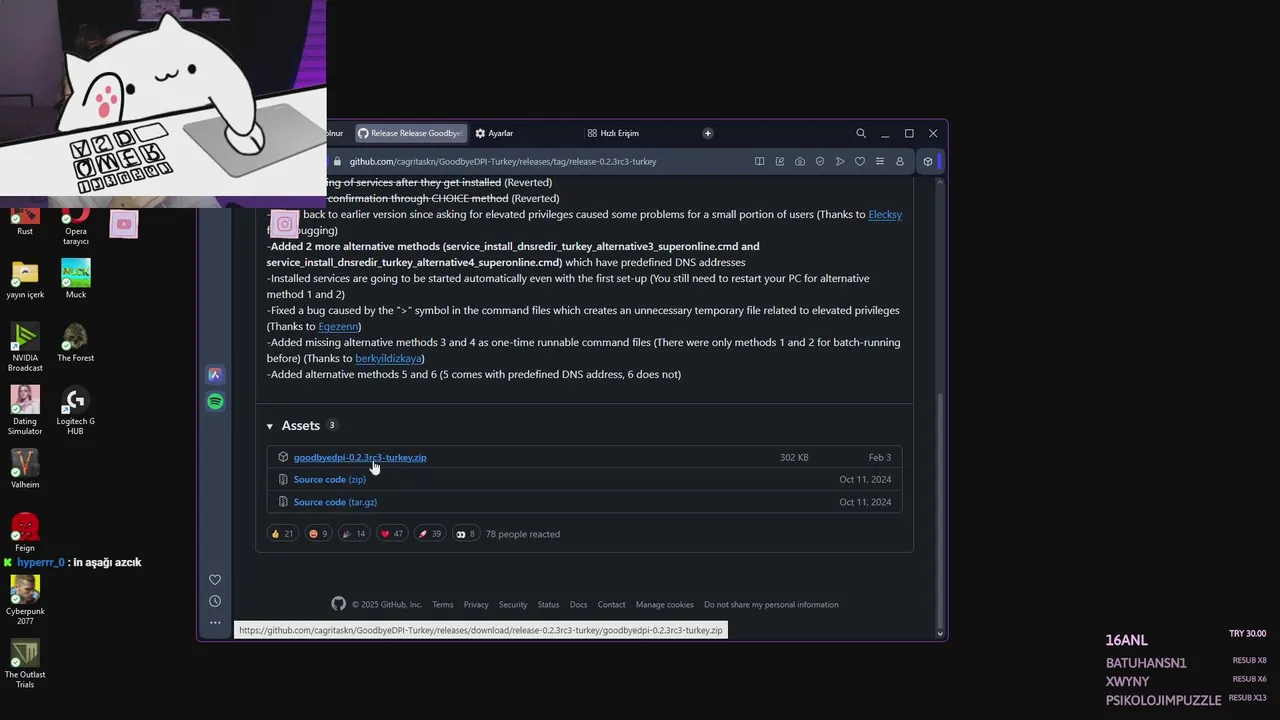Open Cyberpunk 2077 desktop shortcut
The width and height of the screenshot is (1280, 720).
(x=25, y=600)
